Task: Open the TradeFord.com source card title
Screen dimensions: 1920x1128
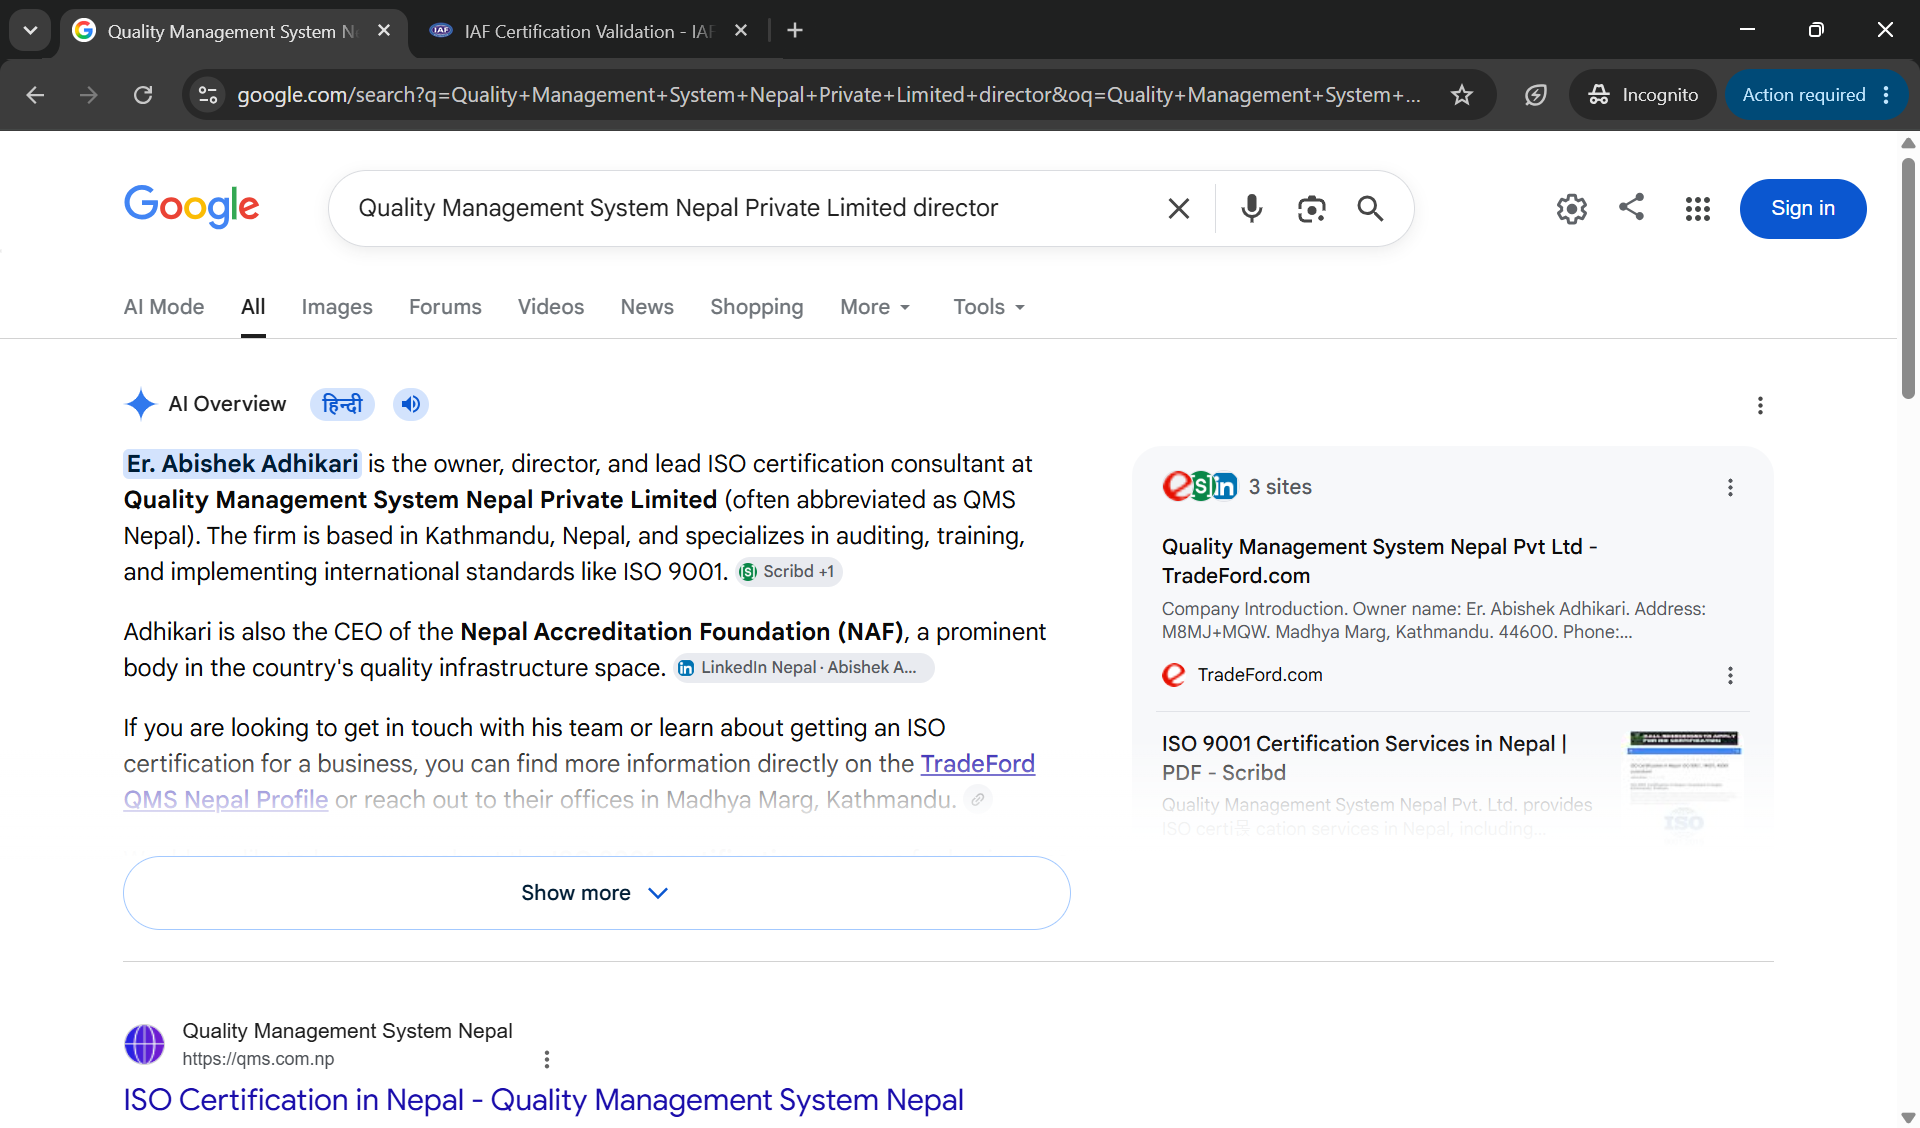Action: coord(1379,561)
